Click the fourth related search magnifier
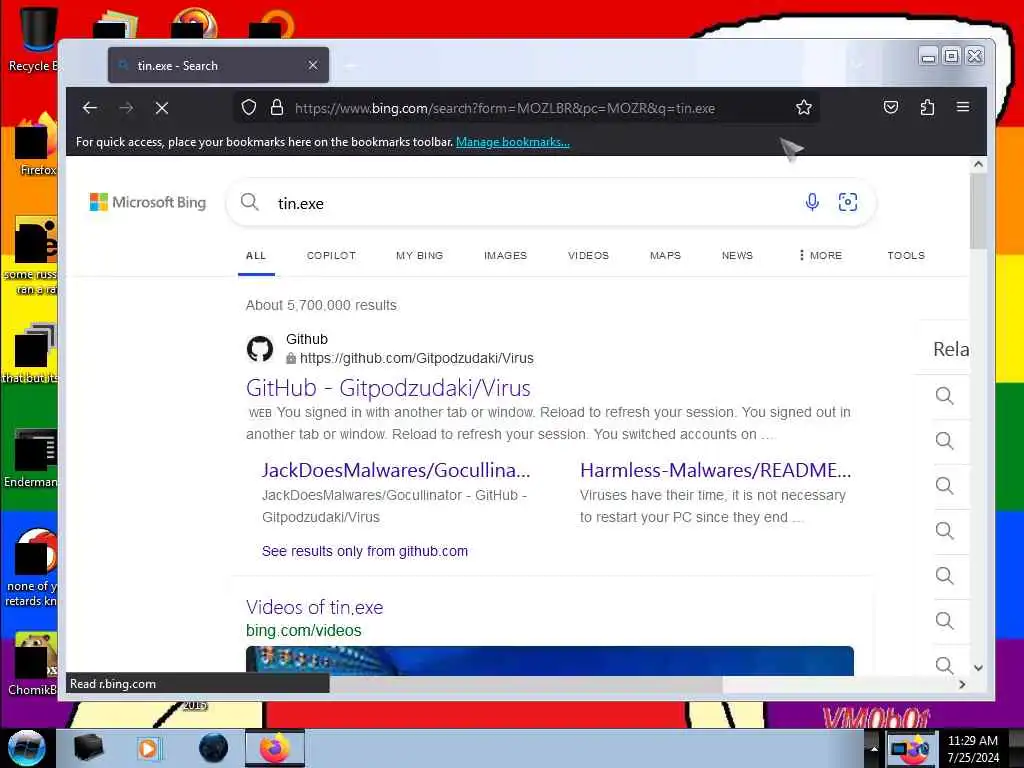Image resolution: width=1024 pixels, height=768 pixels. coord(944,531)
